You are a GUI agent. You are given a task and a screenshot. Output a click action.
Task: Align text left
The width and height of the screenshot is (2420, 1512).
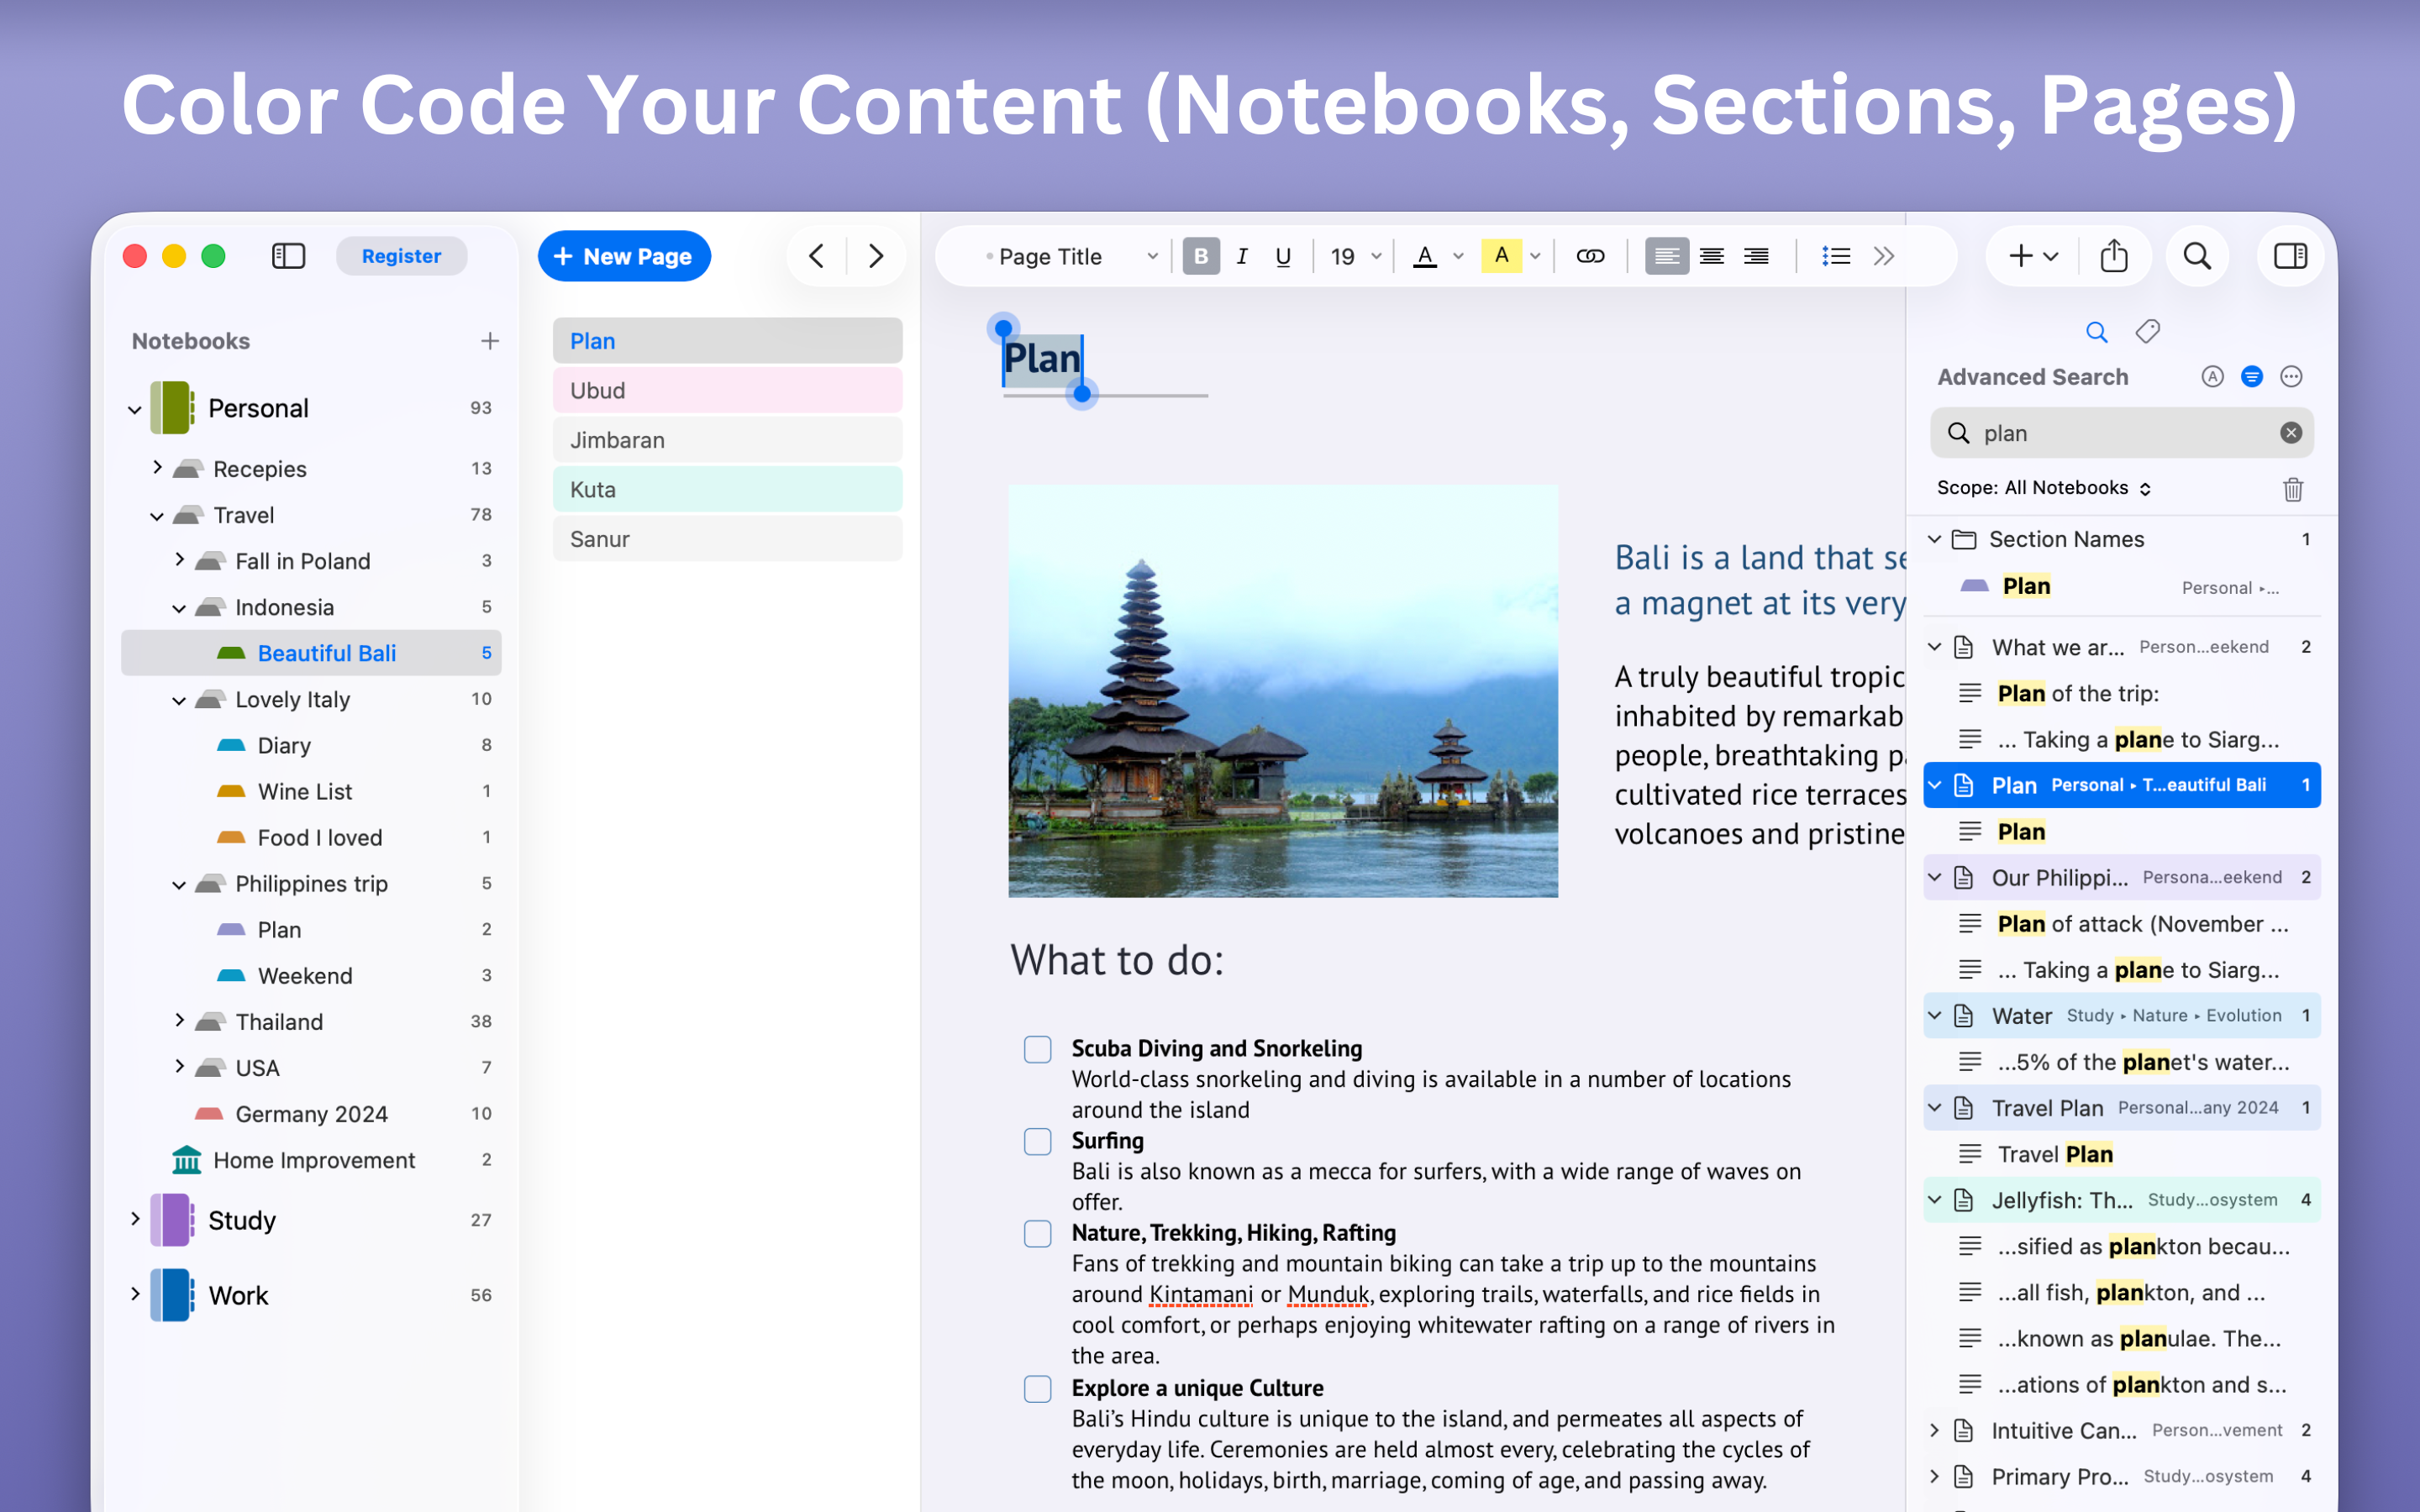1666,256
